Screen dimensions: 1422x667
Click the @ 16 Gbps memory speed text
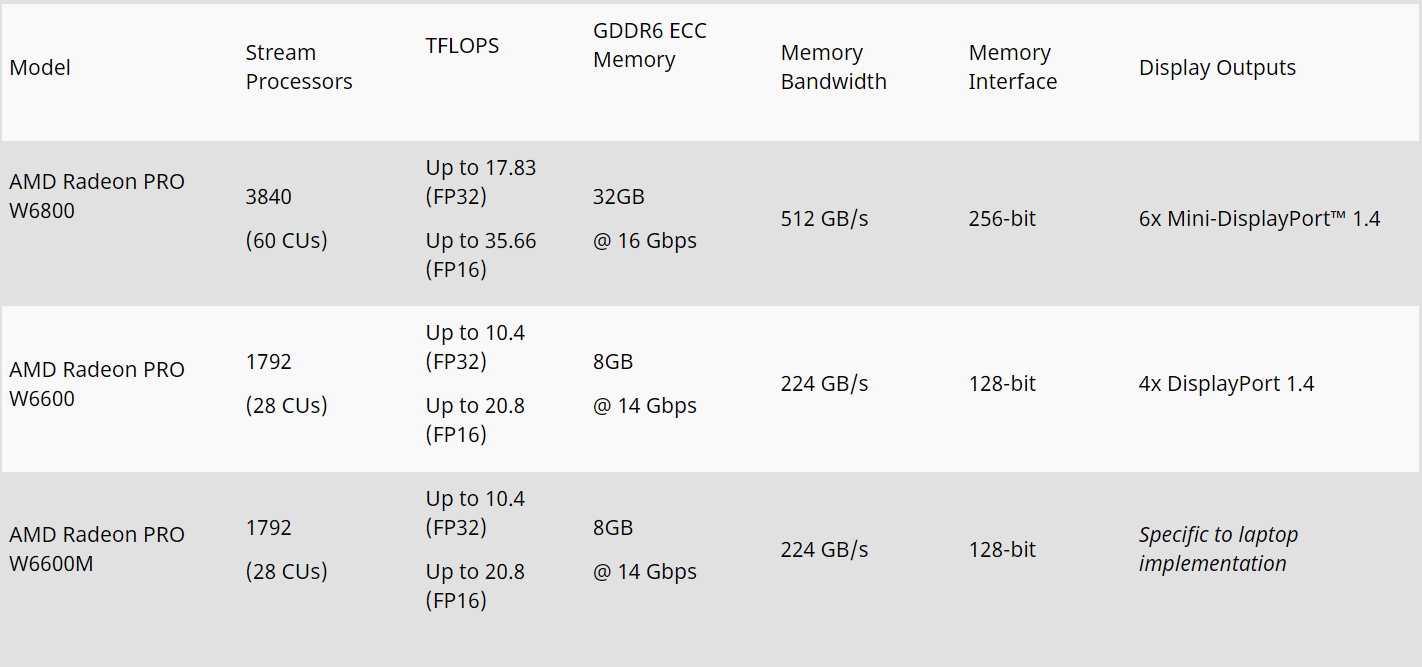pos(645,241)
